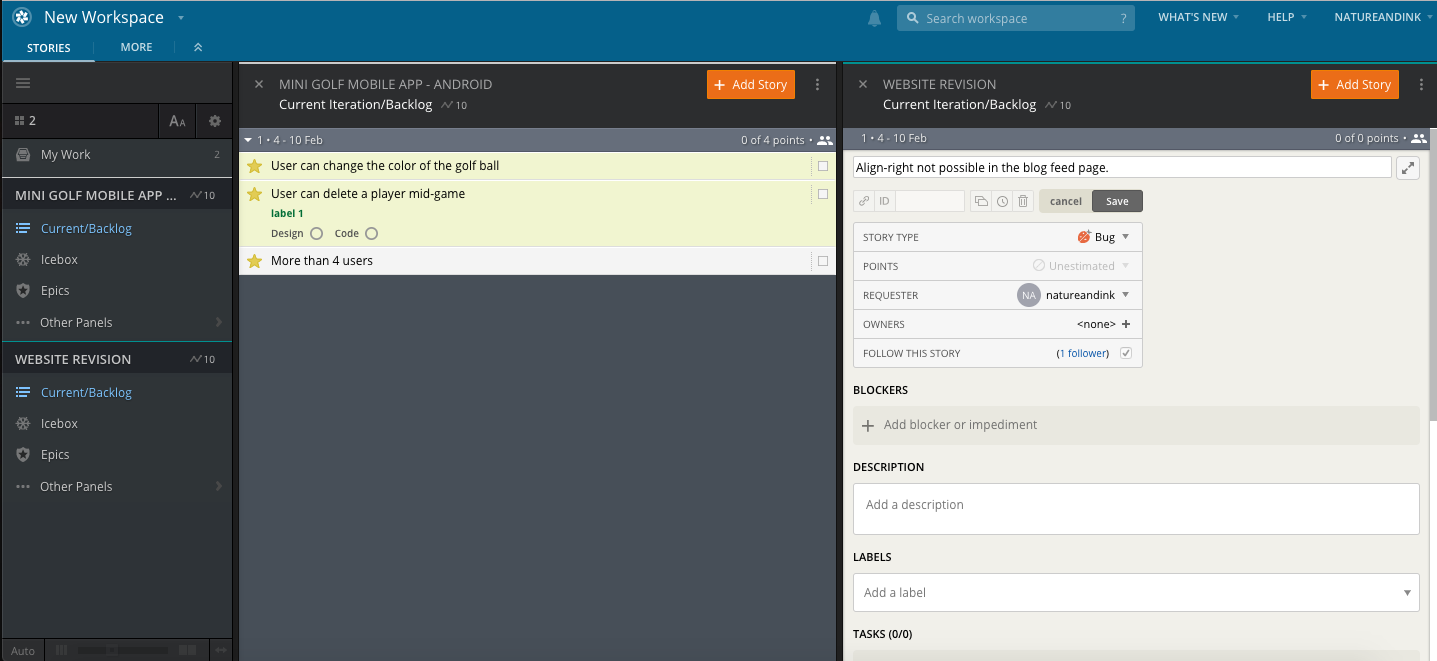Select the Design task radio circle

pyautogui.click(x=316, y=234)
